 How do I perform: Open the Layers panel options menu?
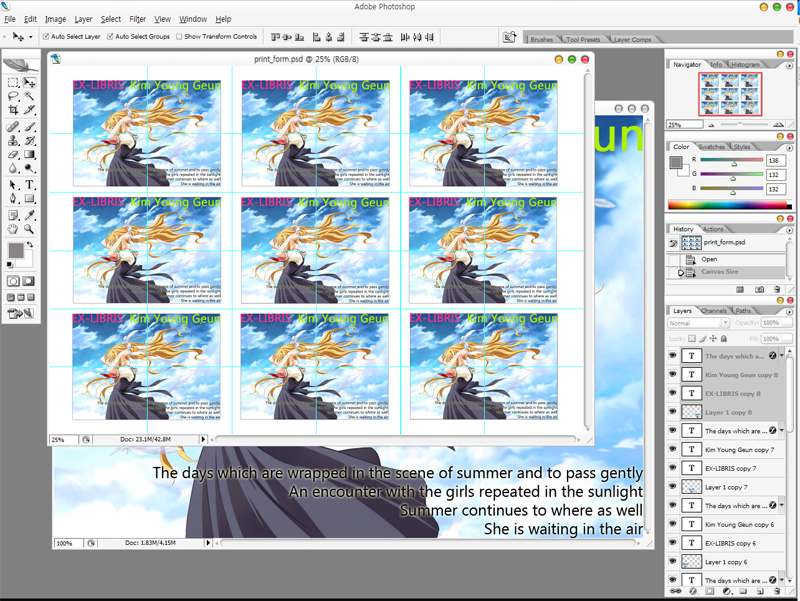coord(789,311)
